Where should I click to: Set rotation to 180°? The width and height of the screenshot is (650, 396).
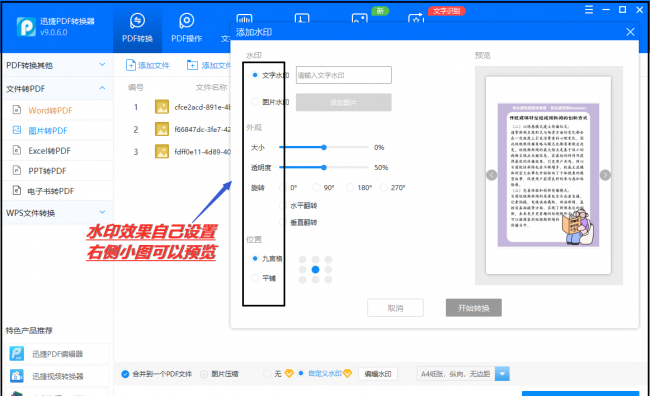350,187
